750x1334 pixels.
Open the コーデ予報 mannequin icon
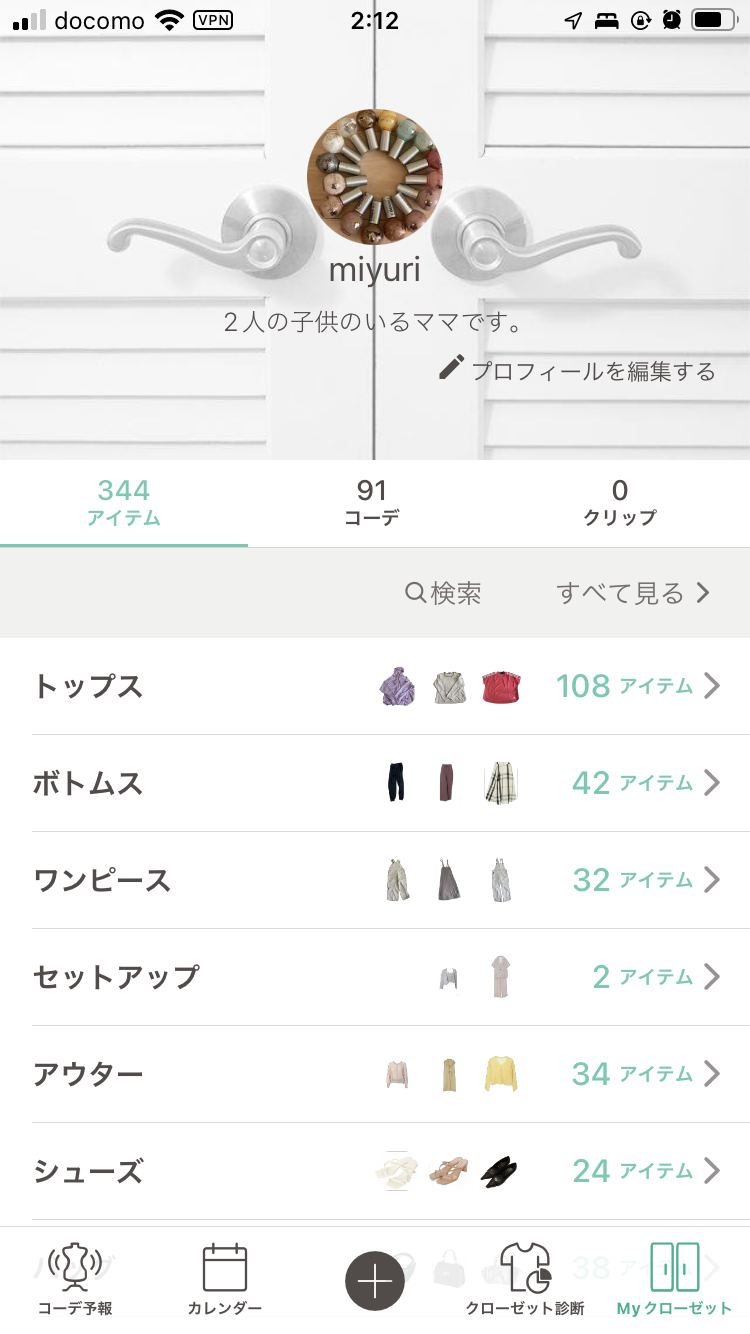[x=75, y=1268]
